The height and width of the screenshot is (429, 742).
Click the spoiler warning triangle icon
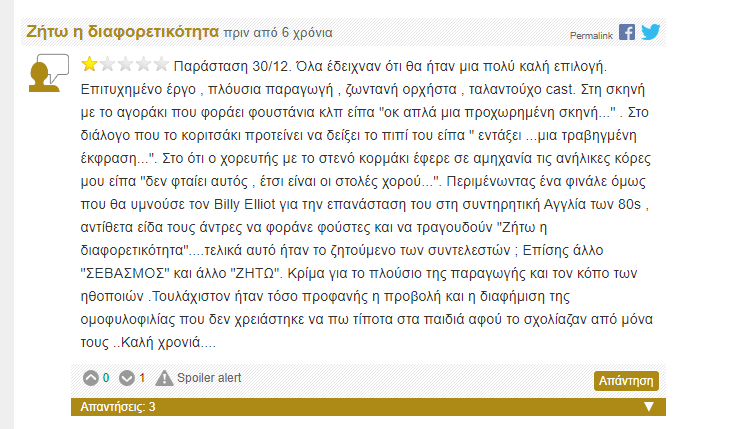(x=164, y=378)
